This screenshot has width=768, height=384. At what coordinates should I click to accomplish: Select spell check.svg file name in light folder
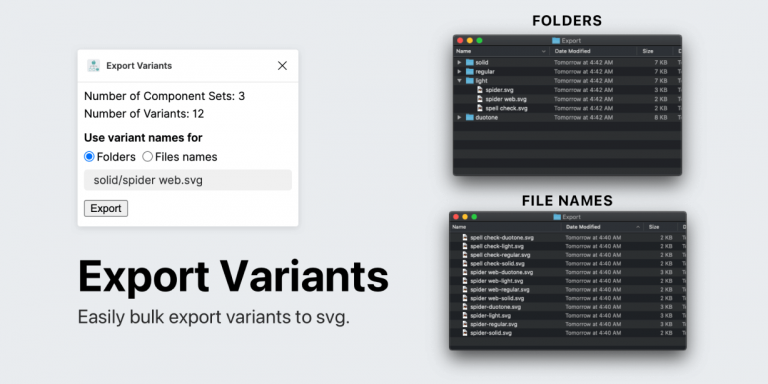[506, 108]
